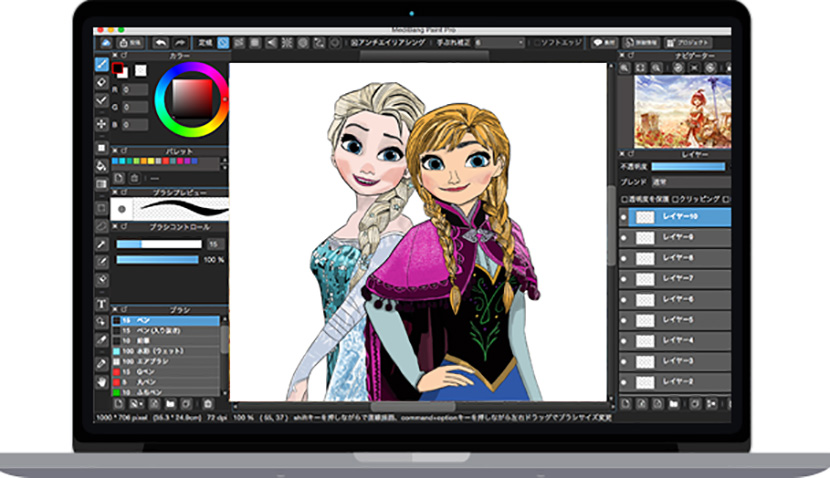Enable the radial snap guide
This screenshot has width=830, height=478.
(x=287, y=43)
